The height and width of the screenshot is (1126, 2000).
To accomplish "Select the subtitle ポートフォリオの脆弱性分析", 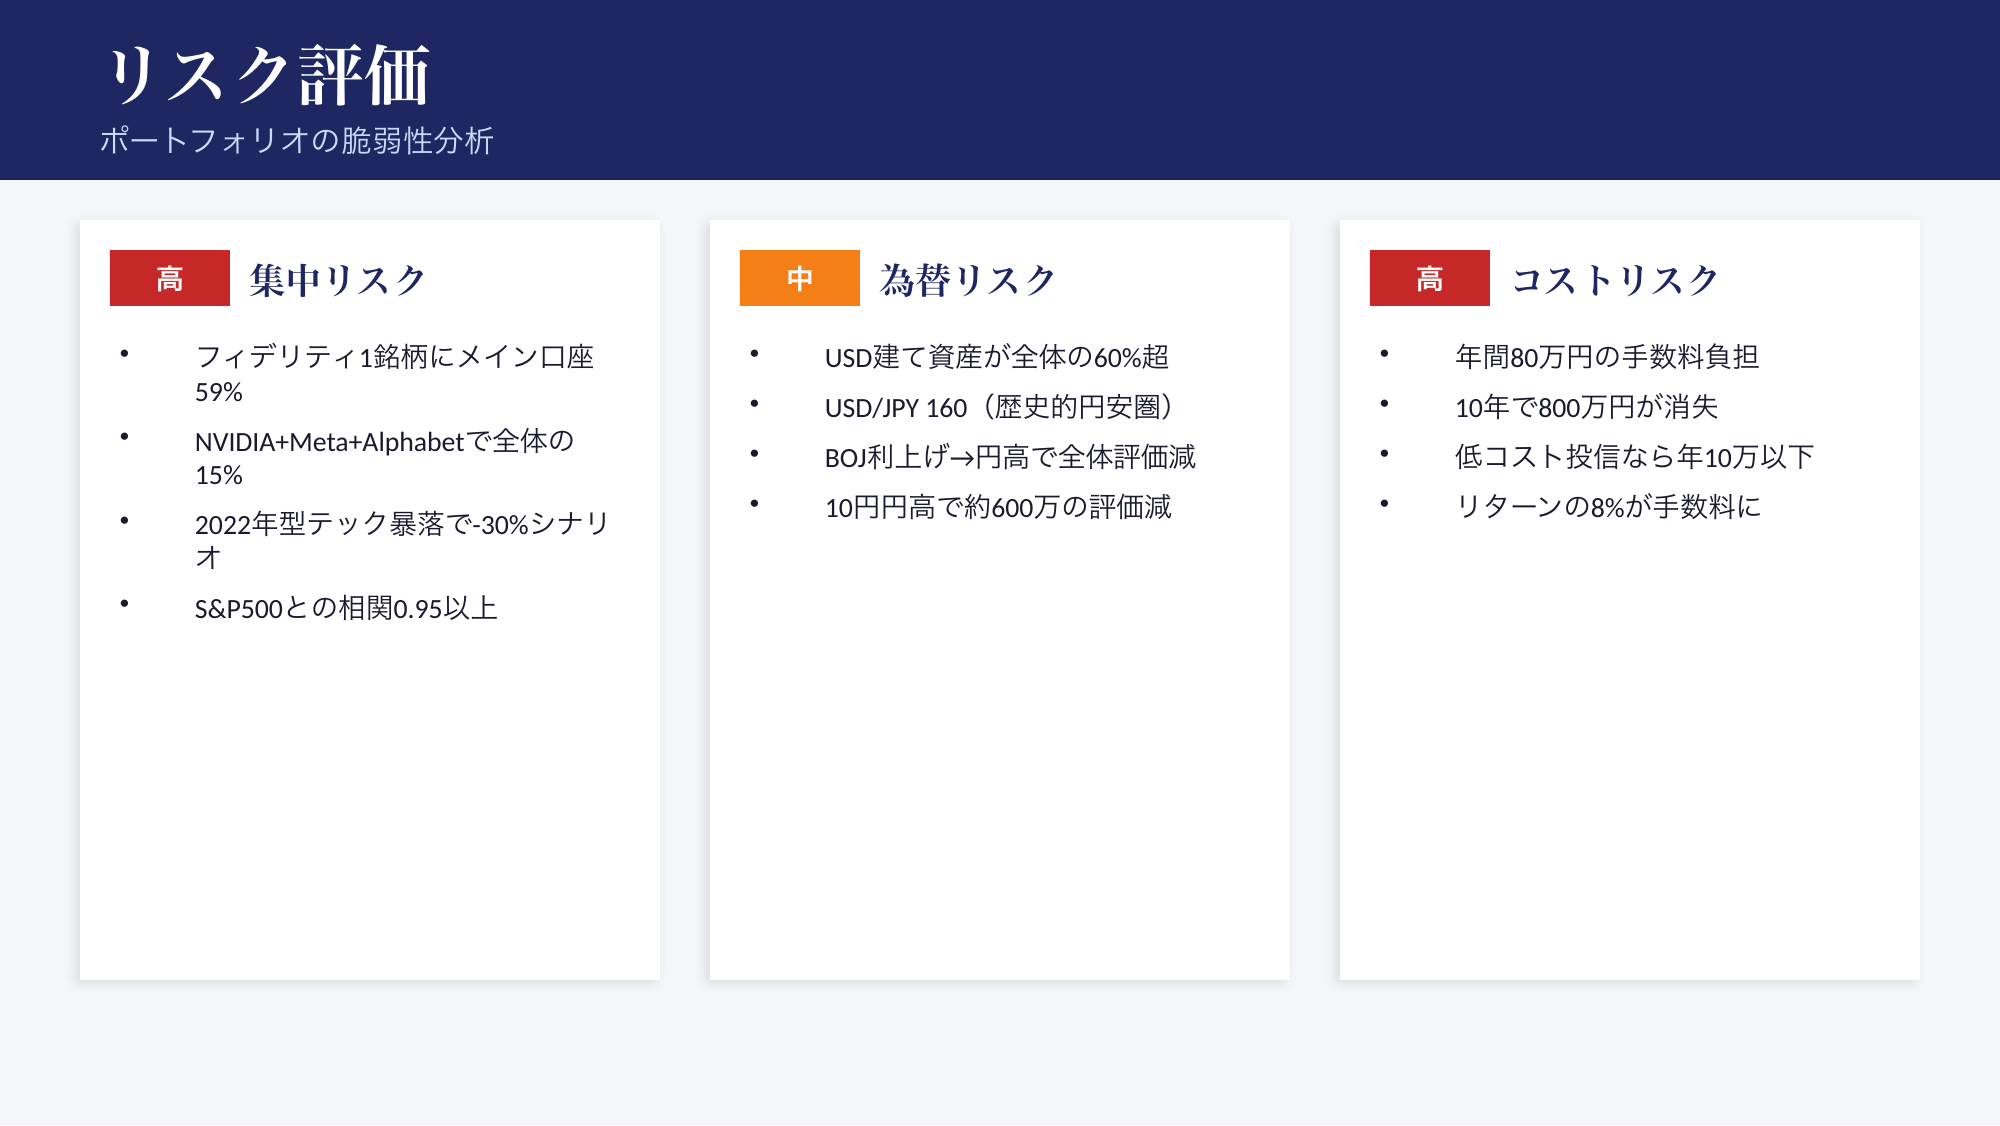I will [x=296, y=140].
